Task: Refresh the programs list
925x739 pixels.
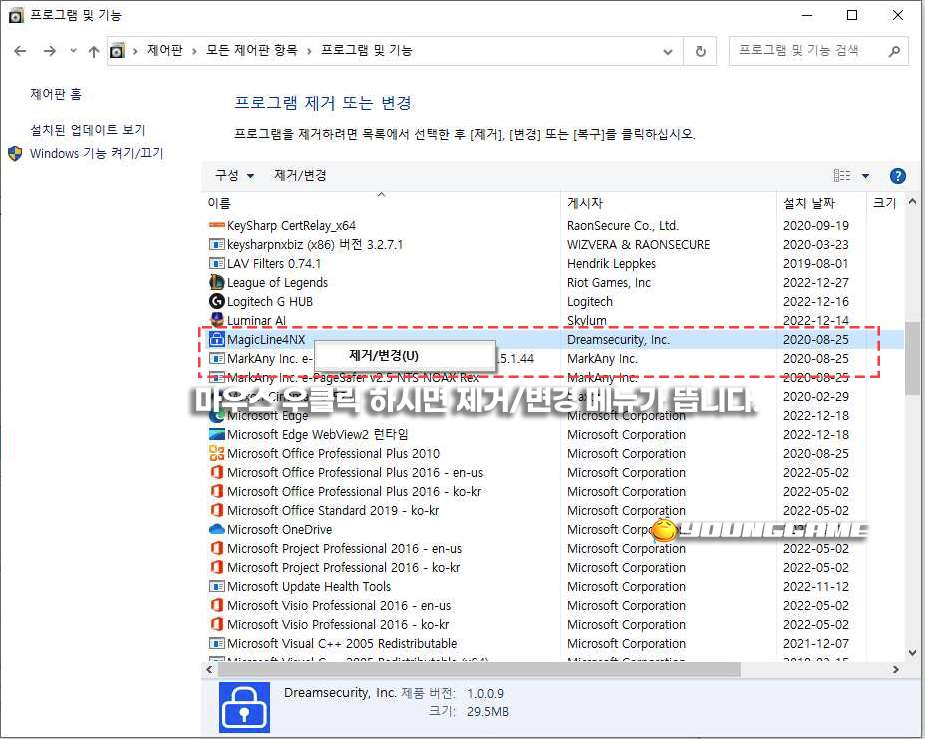Action: 700,51
